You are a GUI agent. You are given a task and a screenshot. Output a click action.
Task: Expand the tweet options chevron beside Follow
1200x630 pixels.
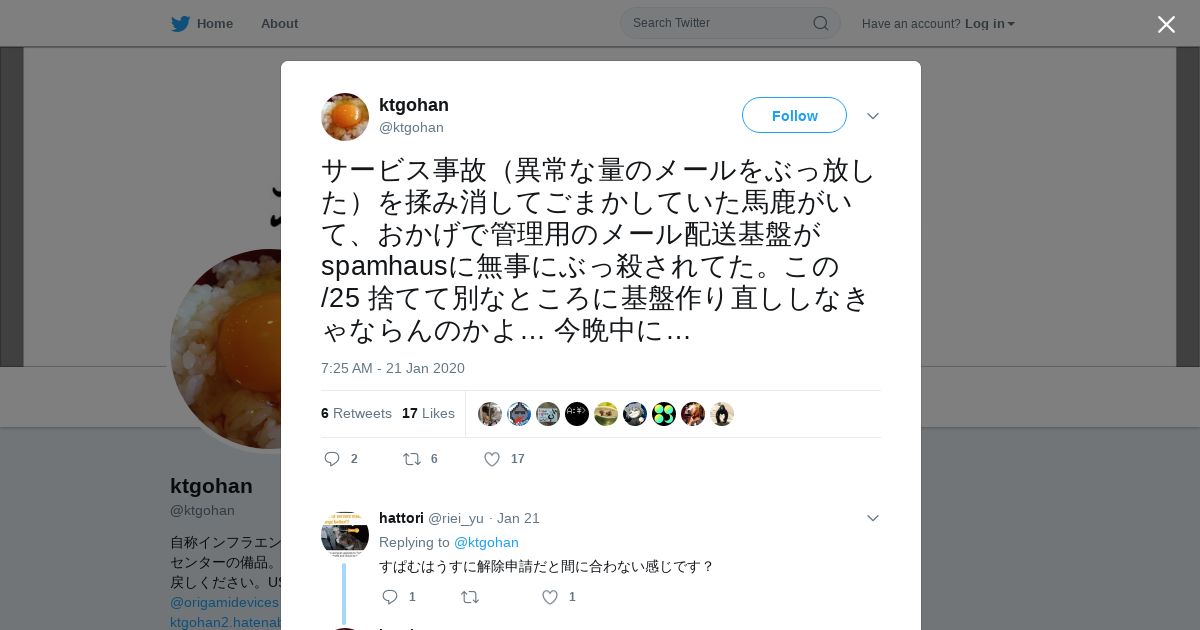pos(873,116)
